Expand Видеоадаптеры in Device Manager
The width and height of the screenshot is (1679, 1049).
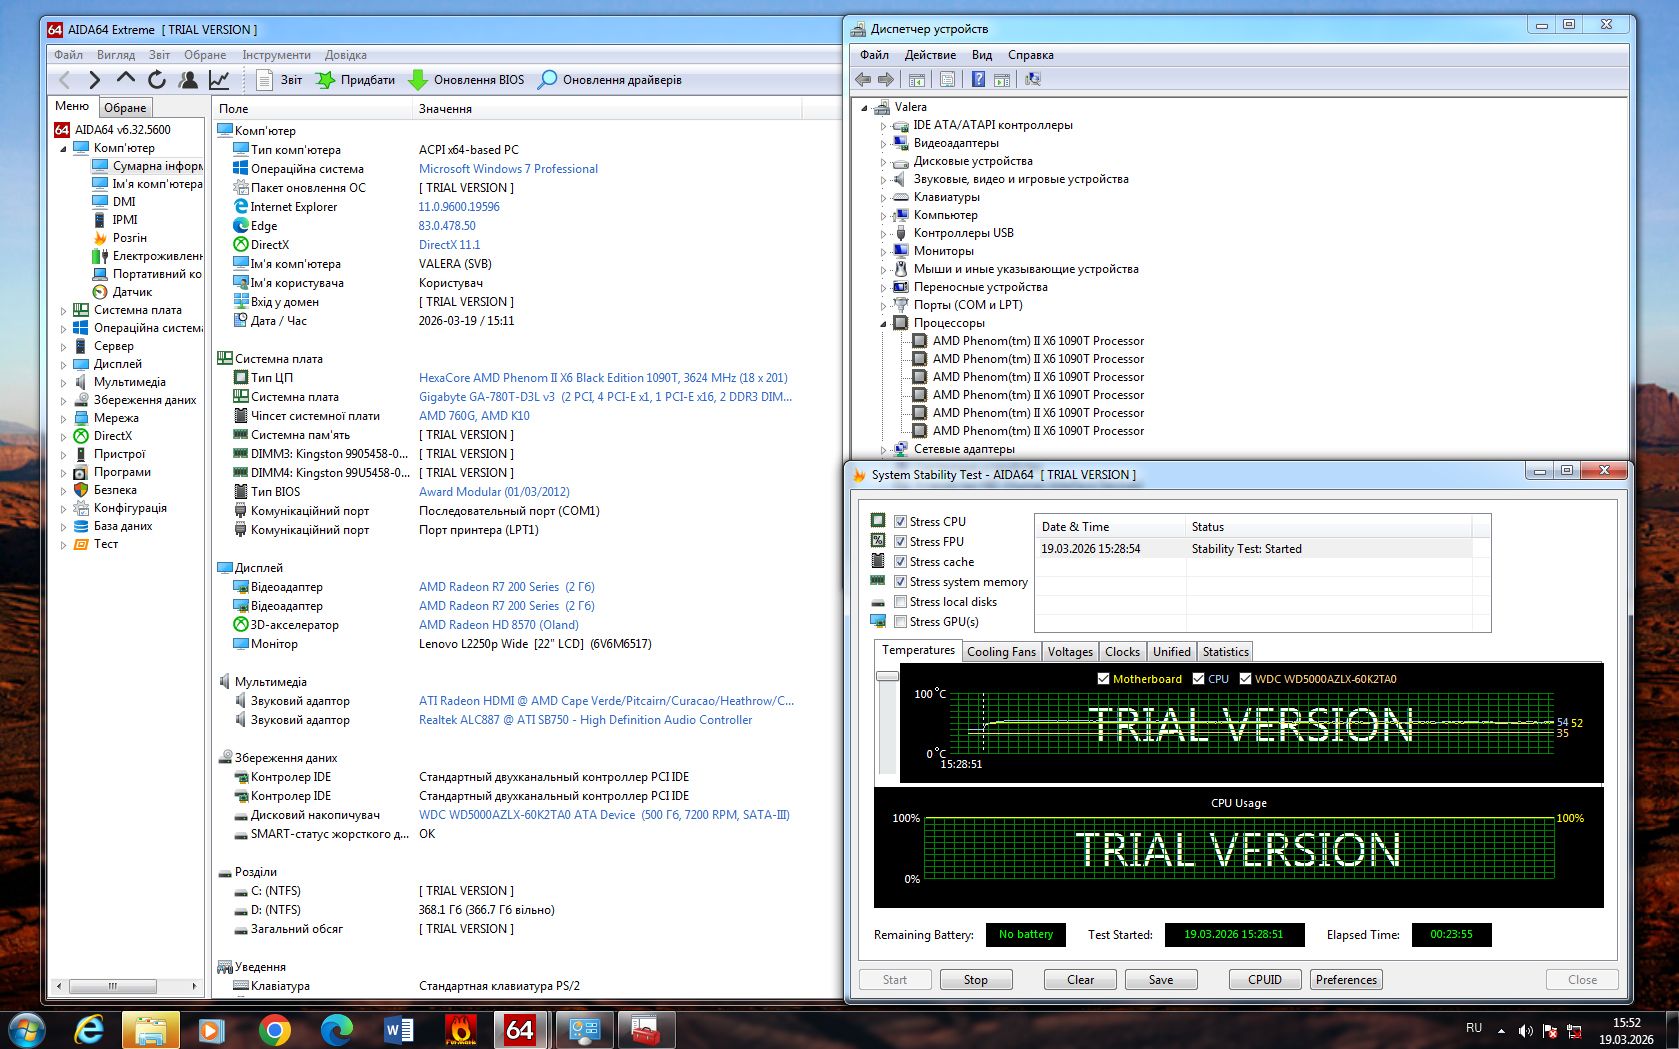(x=883, y=143)
